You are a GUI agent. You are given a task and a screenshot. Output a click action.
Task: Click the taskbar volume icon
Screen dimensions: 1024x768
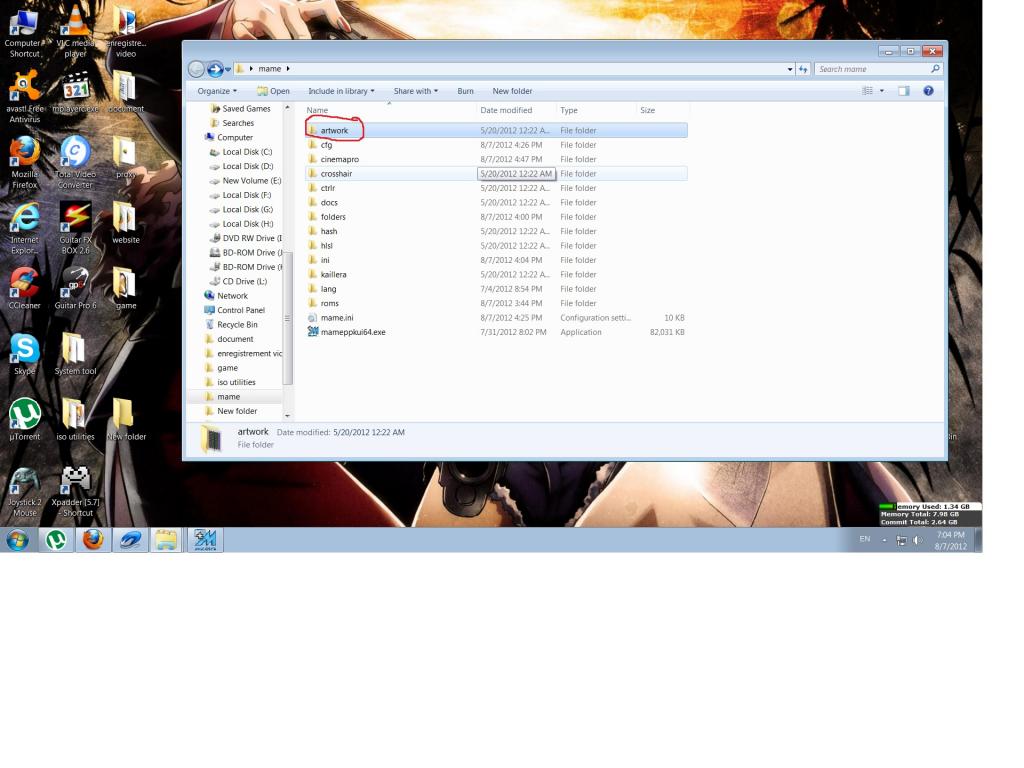pos(918,540)
